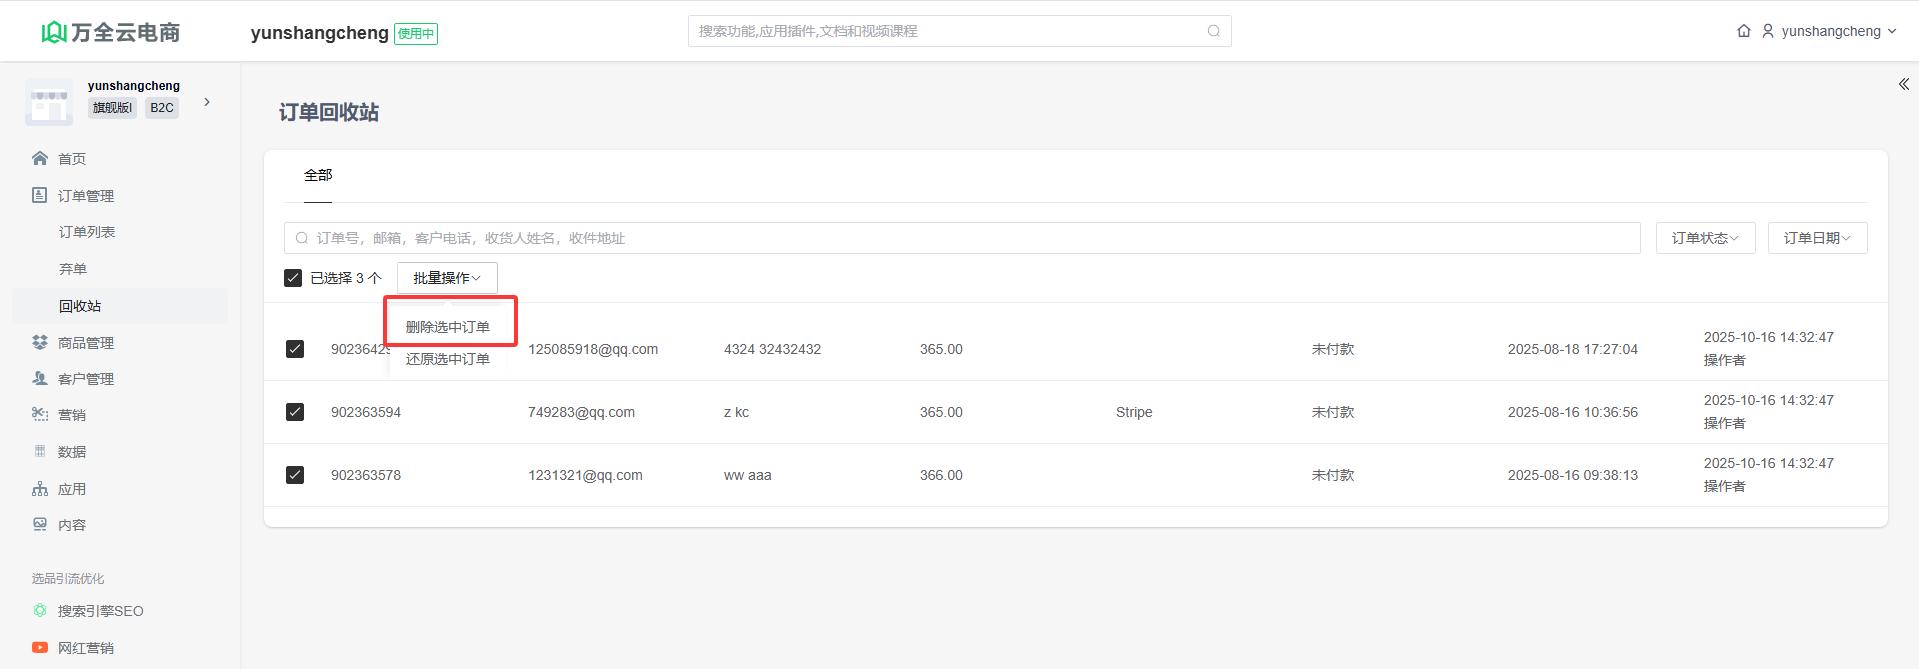The image size is (1919, 669).
Task: Choose 还原选中订单 from batch menu
Action: (x=448, y=359)
